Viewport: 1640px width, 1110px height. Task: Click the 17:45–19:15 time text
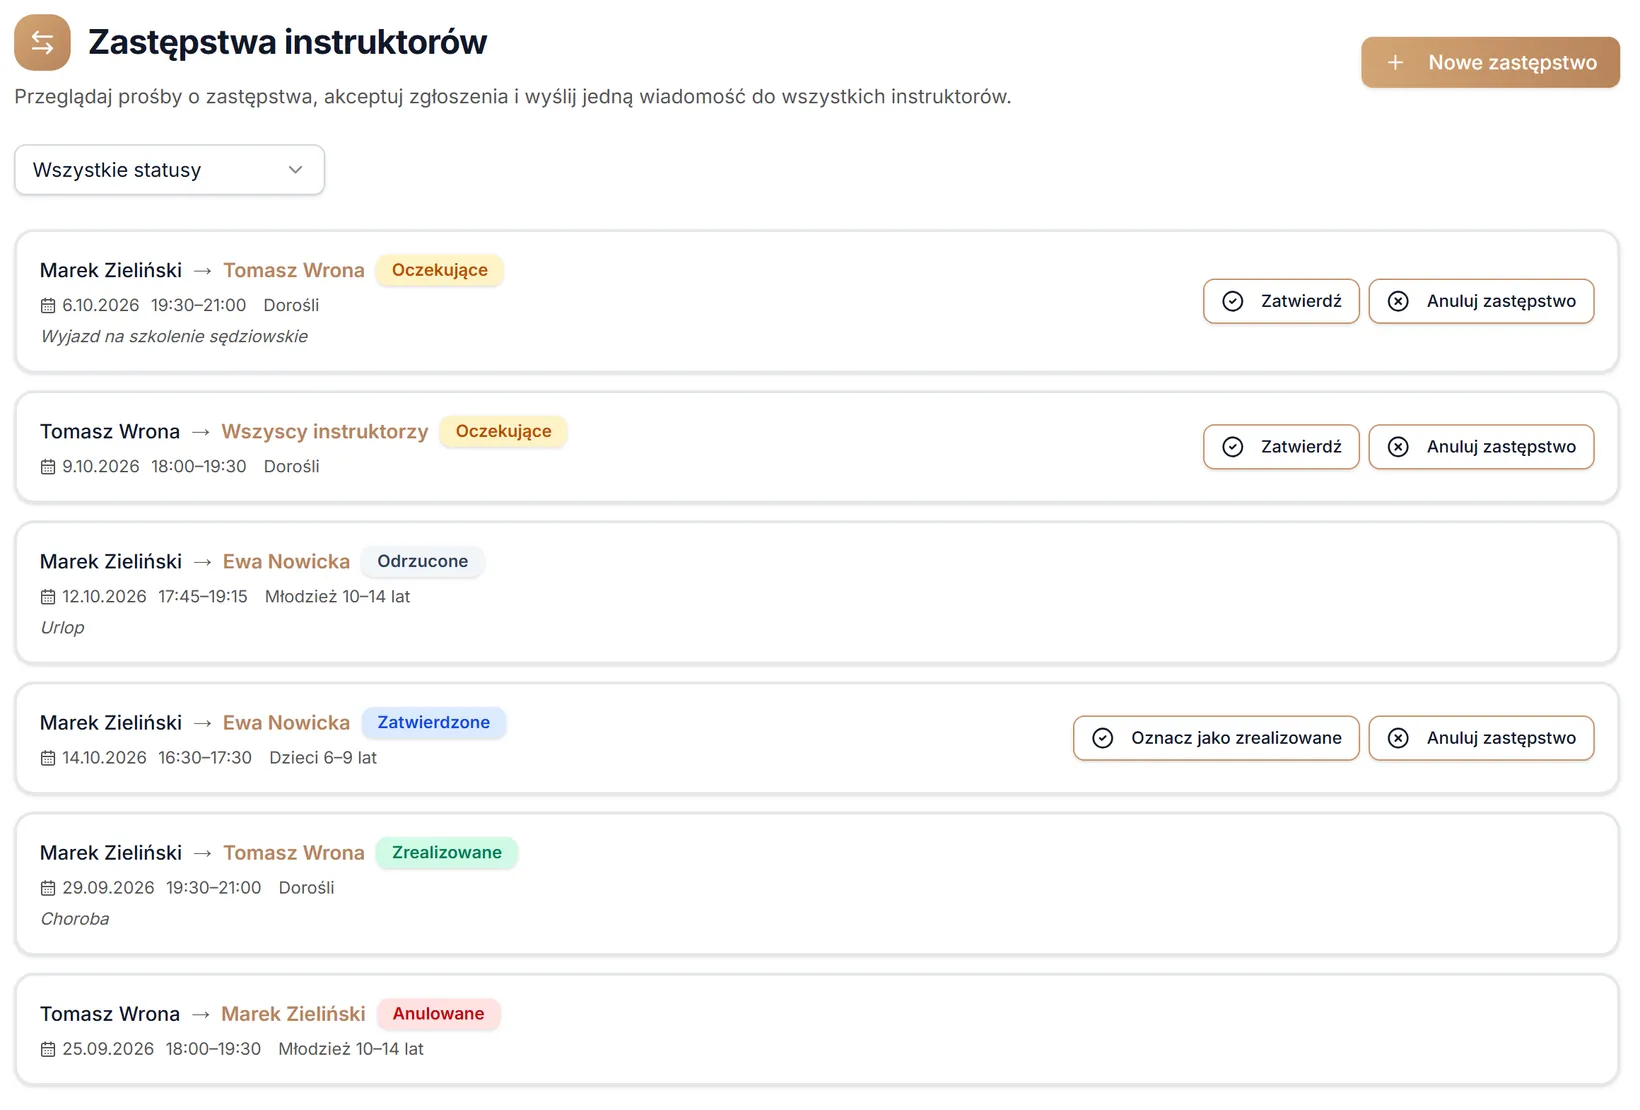coord(203,597)
